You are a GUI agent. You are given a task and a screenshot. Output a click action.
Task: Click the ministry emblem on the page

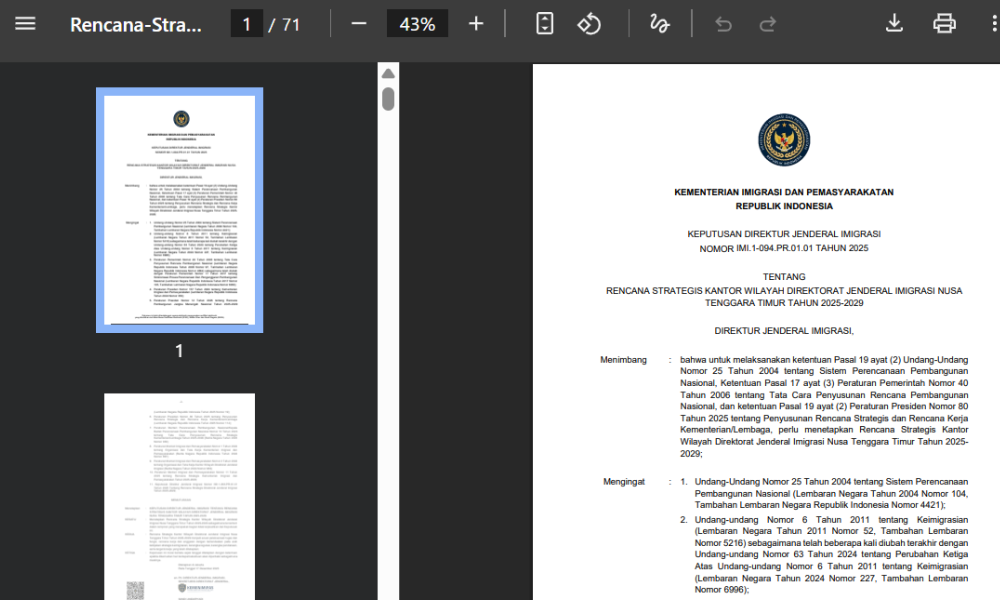[784, 140]
